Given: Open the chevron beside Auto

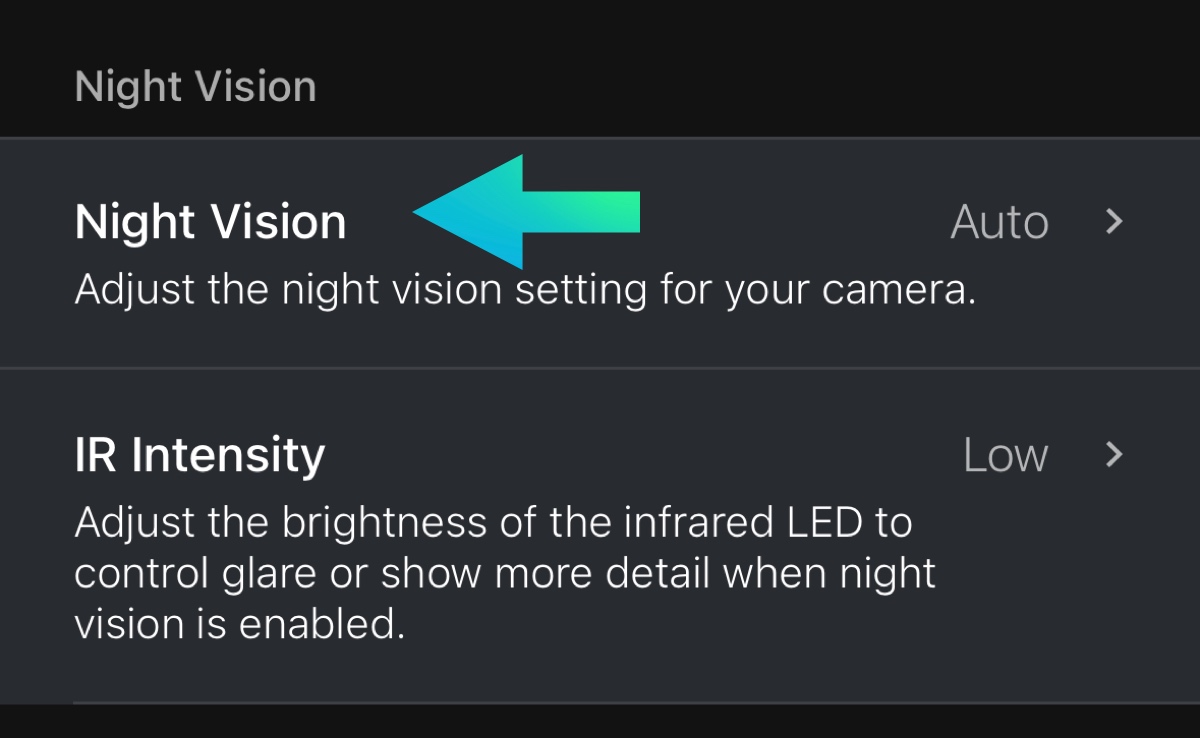Looking at the screenshot, I should (1114, 222).
